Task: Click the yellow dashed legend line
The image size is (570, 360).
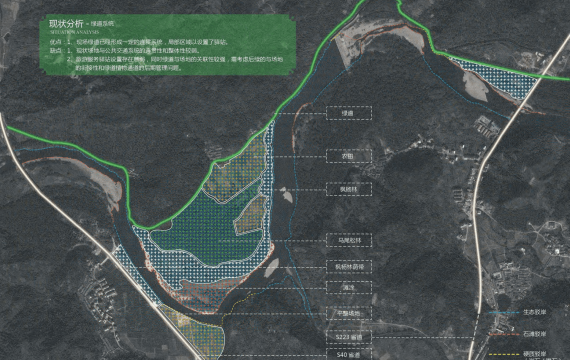Action: [503, 354]
